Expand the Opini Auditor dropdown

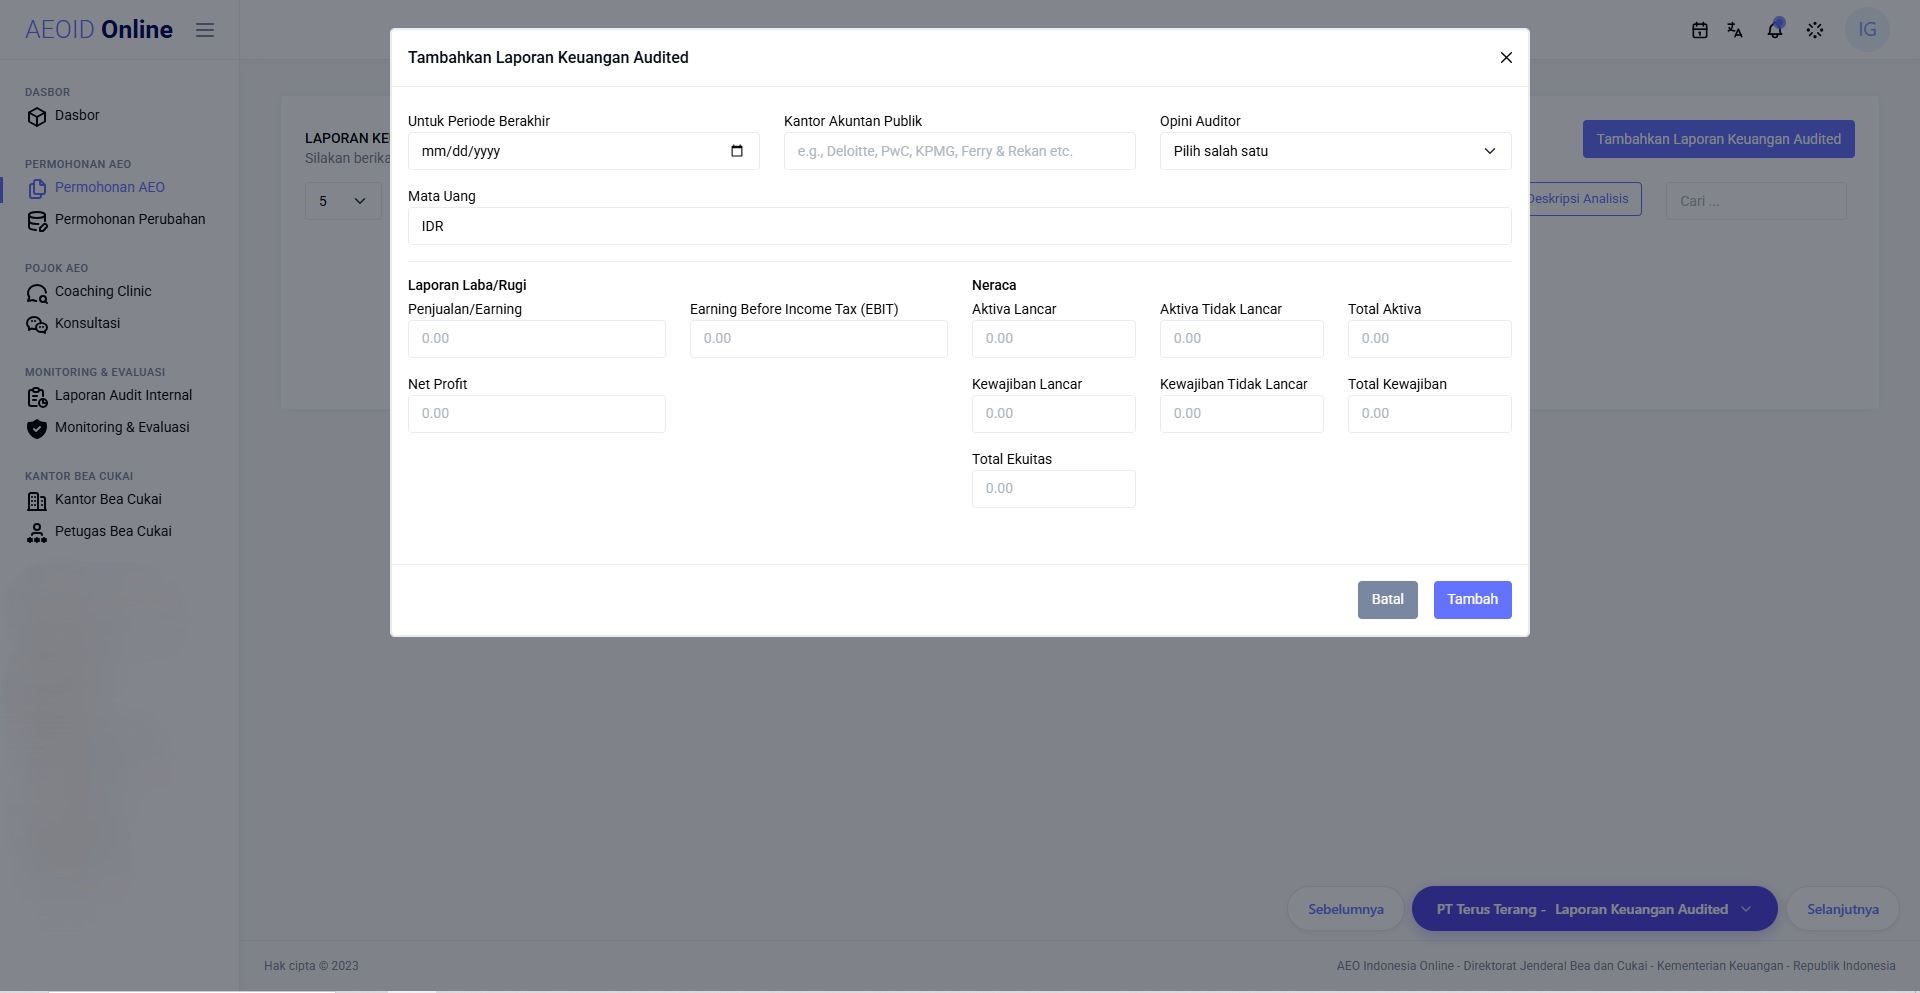[x=1335, y=151]
